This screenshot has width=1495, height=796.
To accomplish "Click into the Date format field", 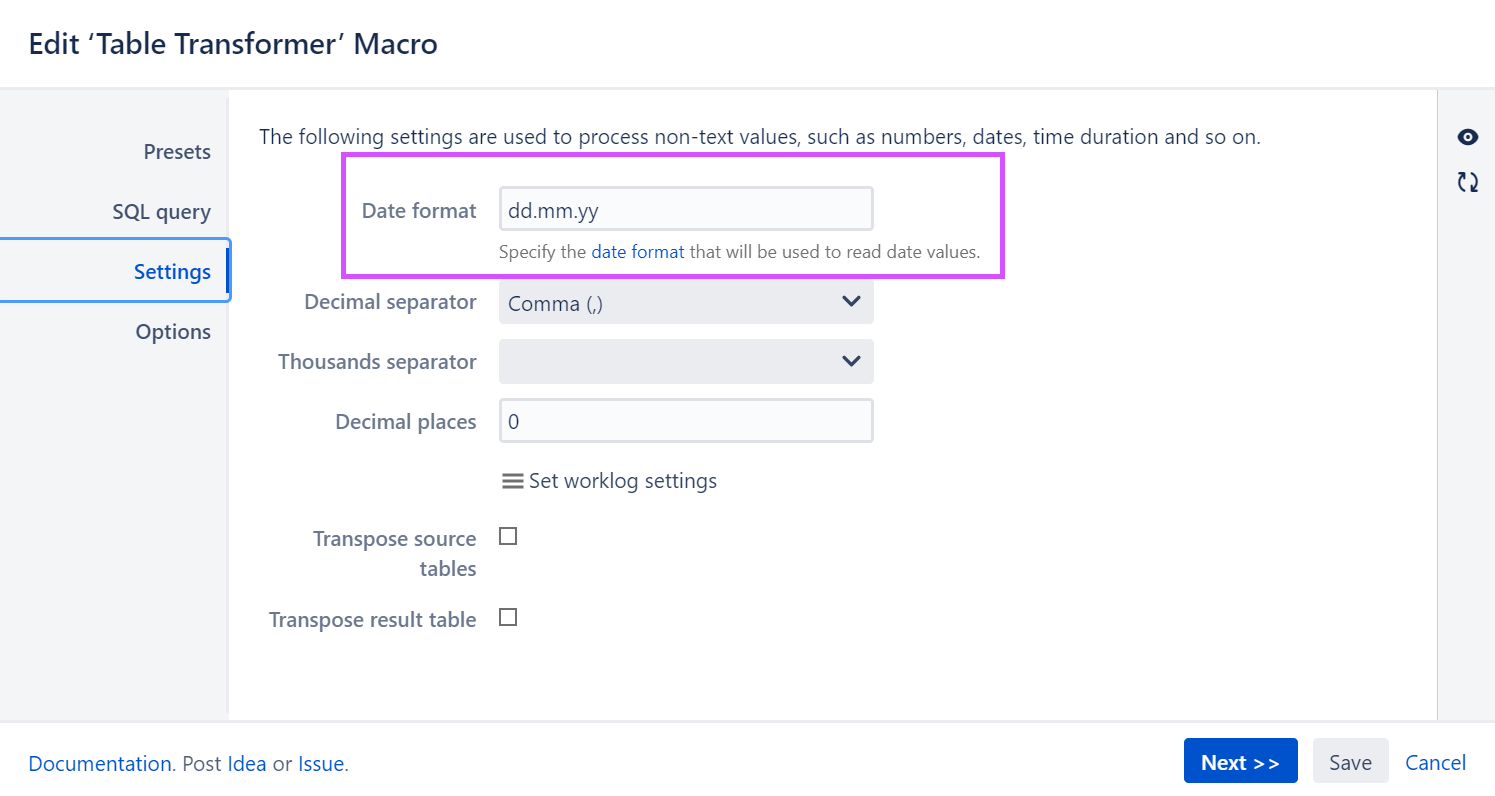I will coord(686,210).
